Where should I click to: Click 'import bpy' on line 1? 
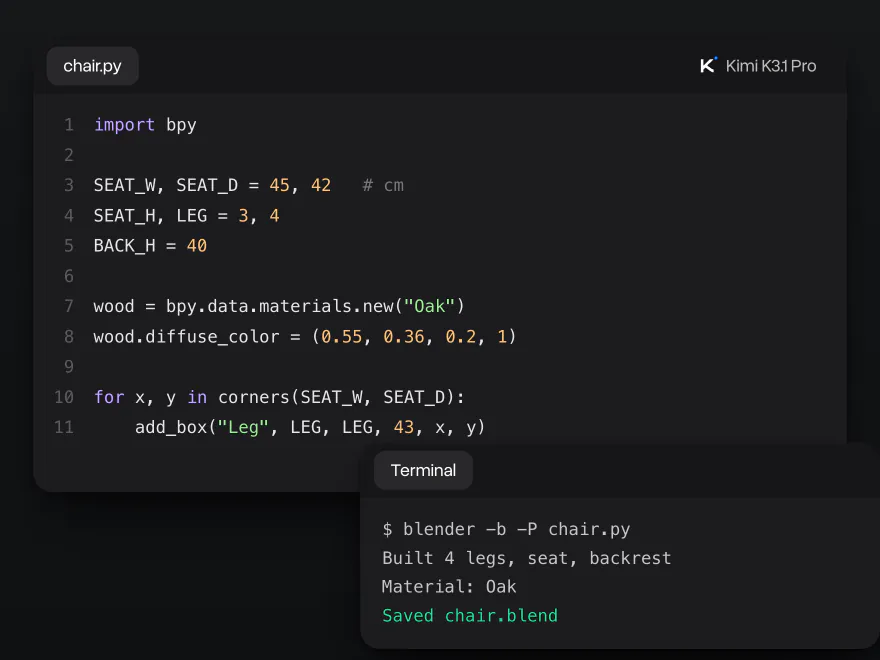point(145,125)
